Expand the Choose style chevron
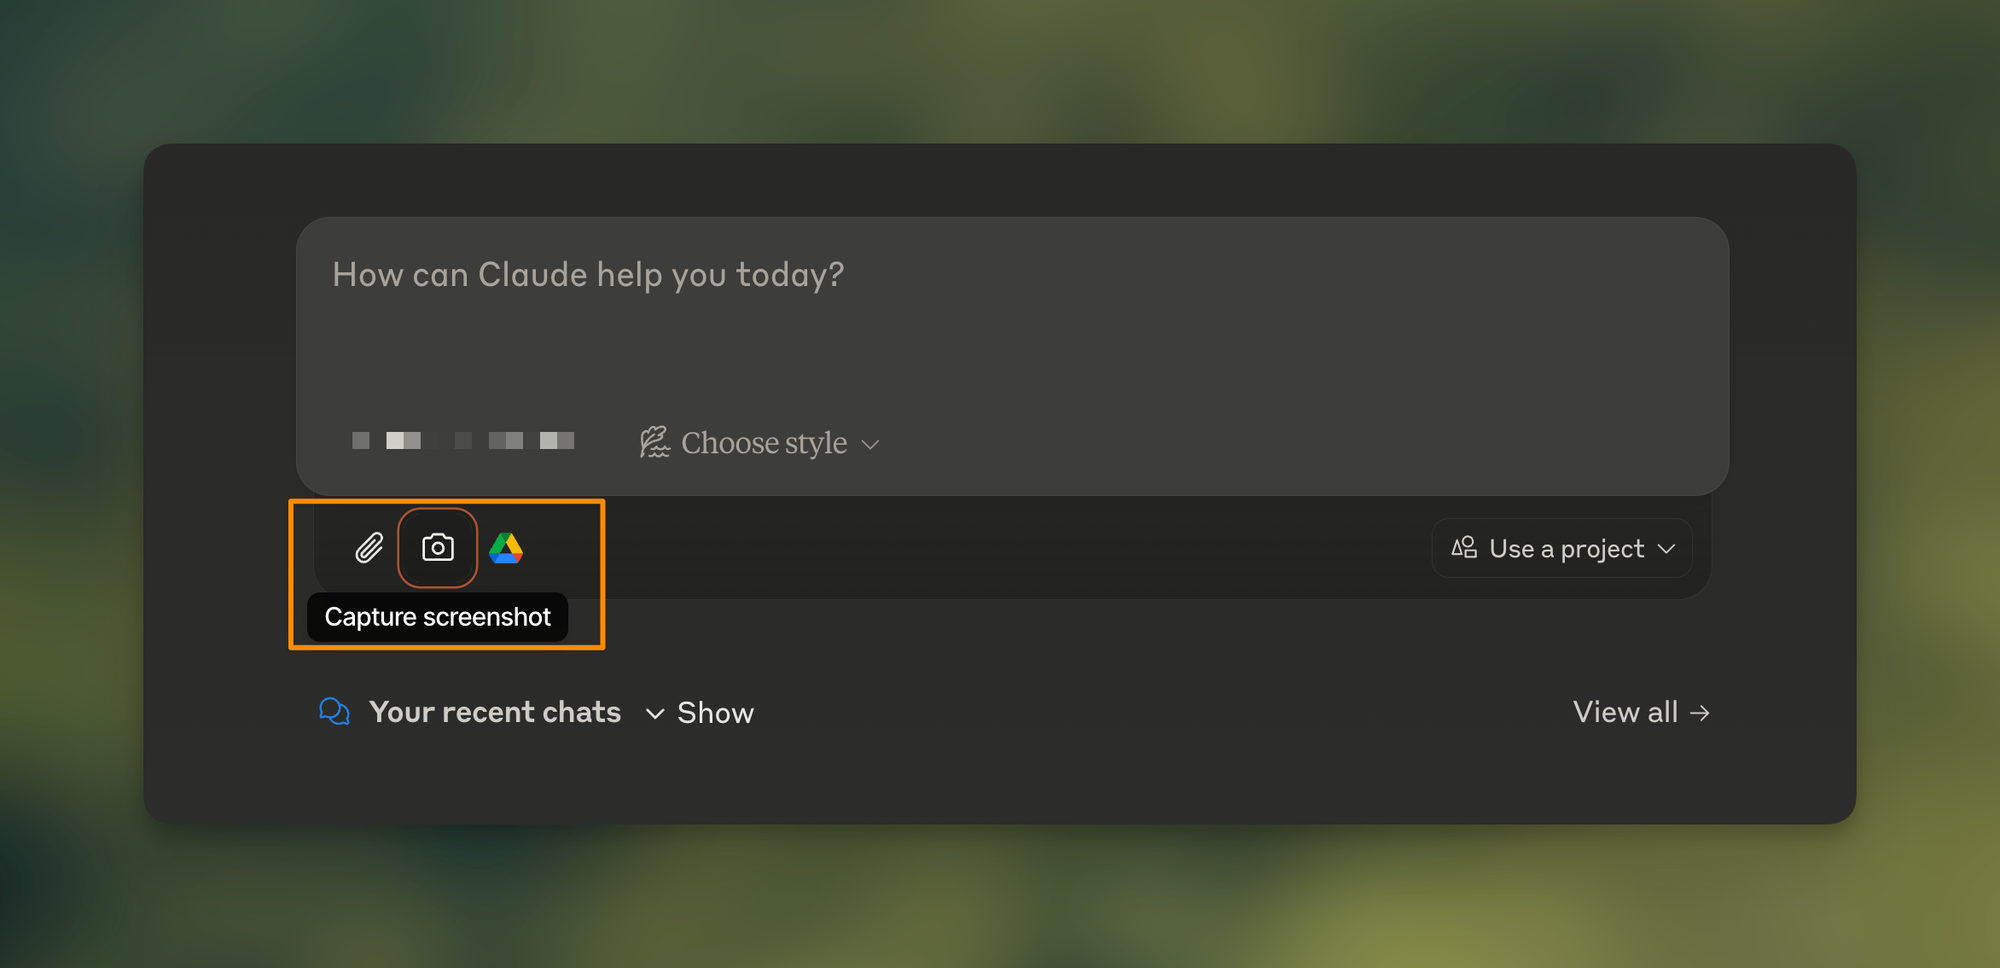 870,444
